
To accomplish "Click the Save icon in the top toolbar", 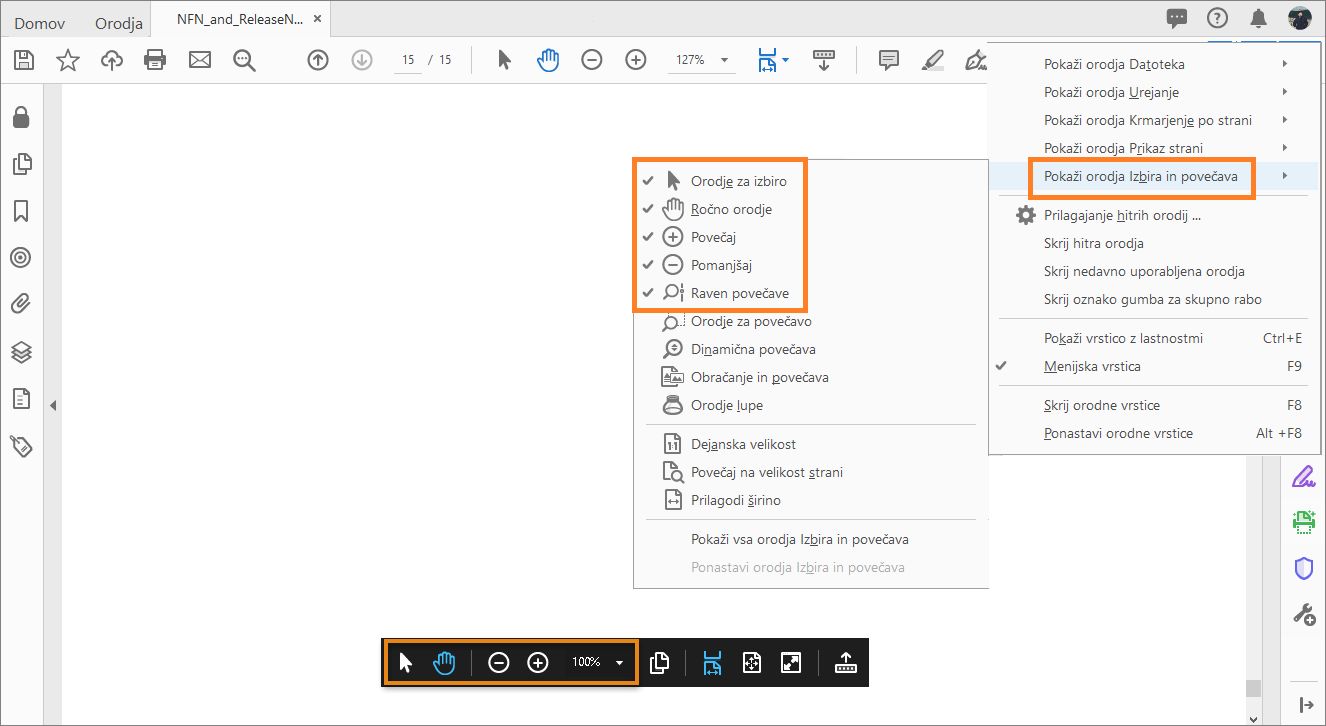I will click(24, 60).
